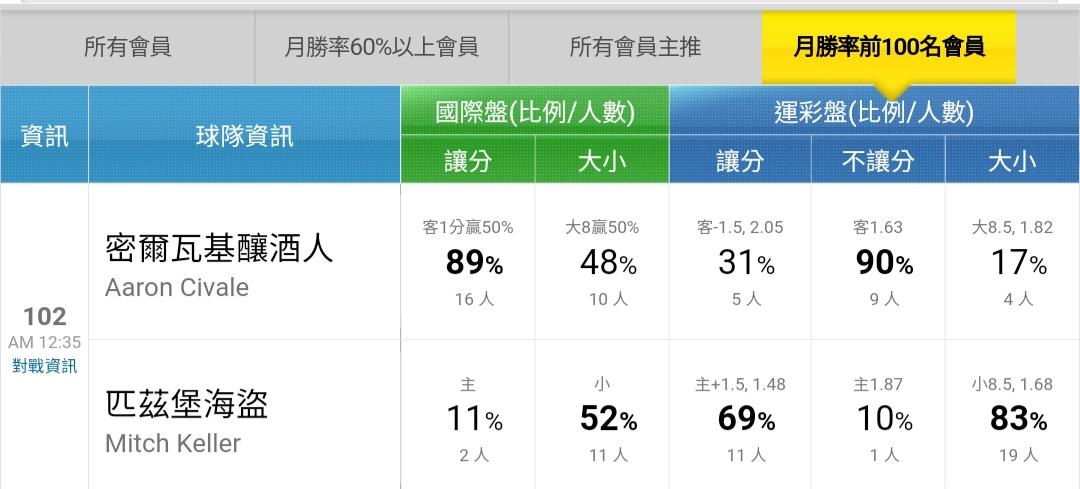
Task: Click the 10% 主1.87 cell
Action: coord(878,417)
